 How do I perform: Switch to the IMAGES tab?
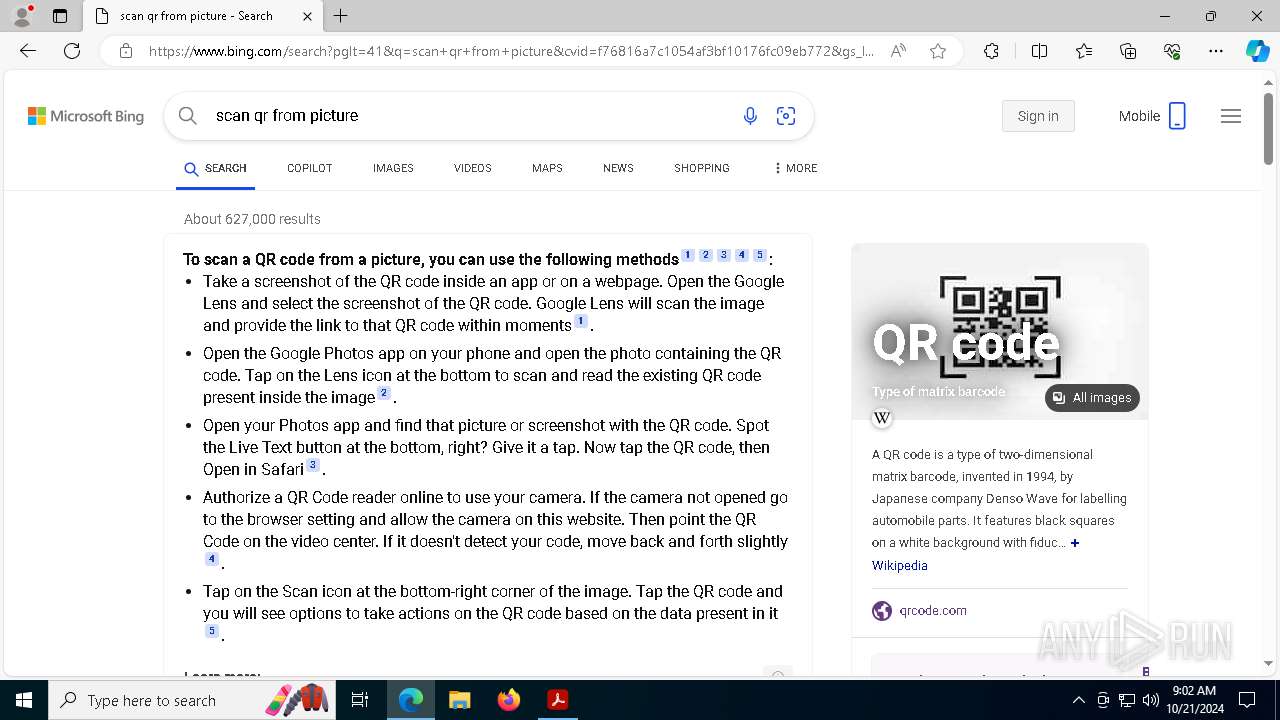[x=393, y=168]
